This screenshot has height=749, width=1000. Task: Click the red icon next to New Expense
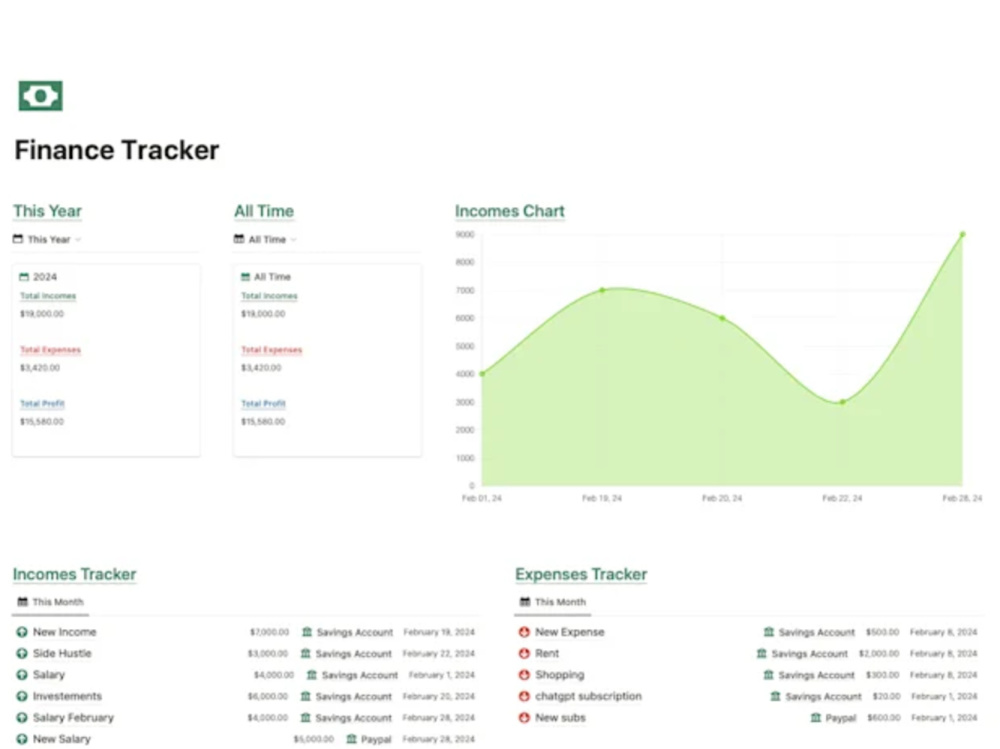point(524,632)
